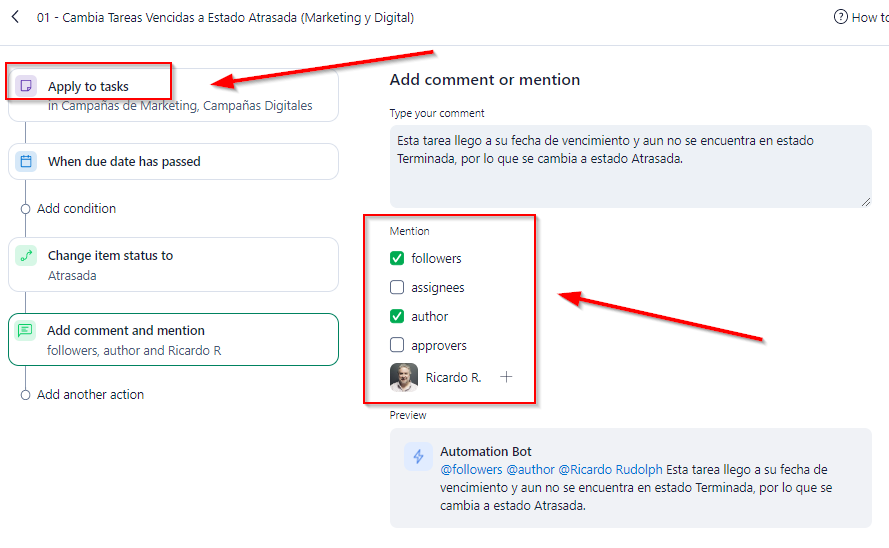This screenshot has height=548, width=889.
Task: Click the comment and mention icon
Action: point(26,331)
